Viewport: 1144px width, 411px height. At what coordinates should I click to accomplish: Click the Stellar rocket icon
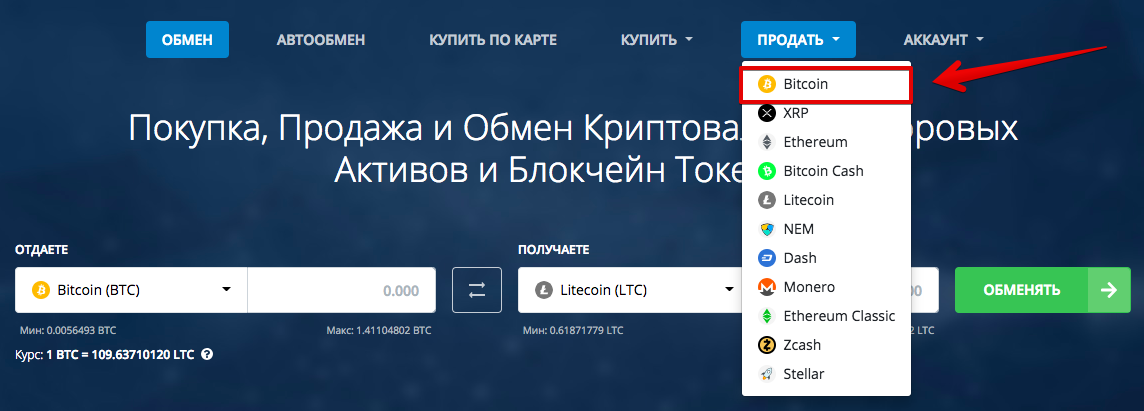(x=766, y=374)
